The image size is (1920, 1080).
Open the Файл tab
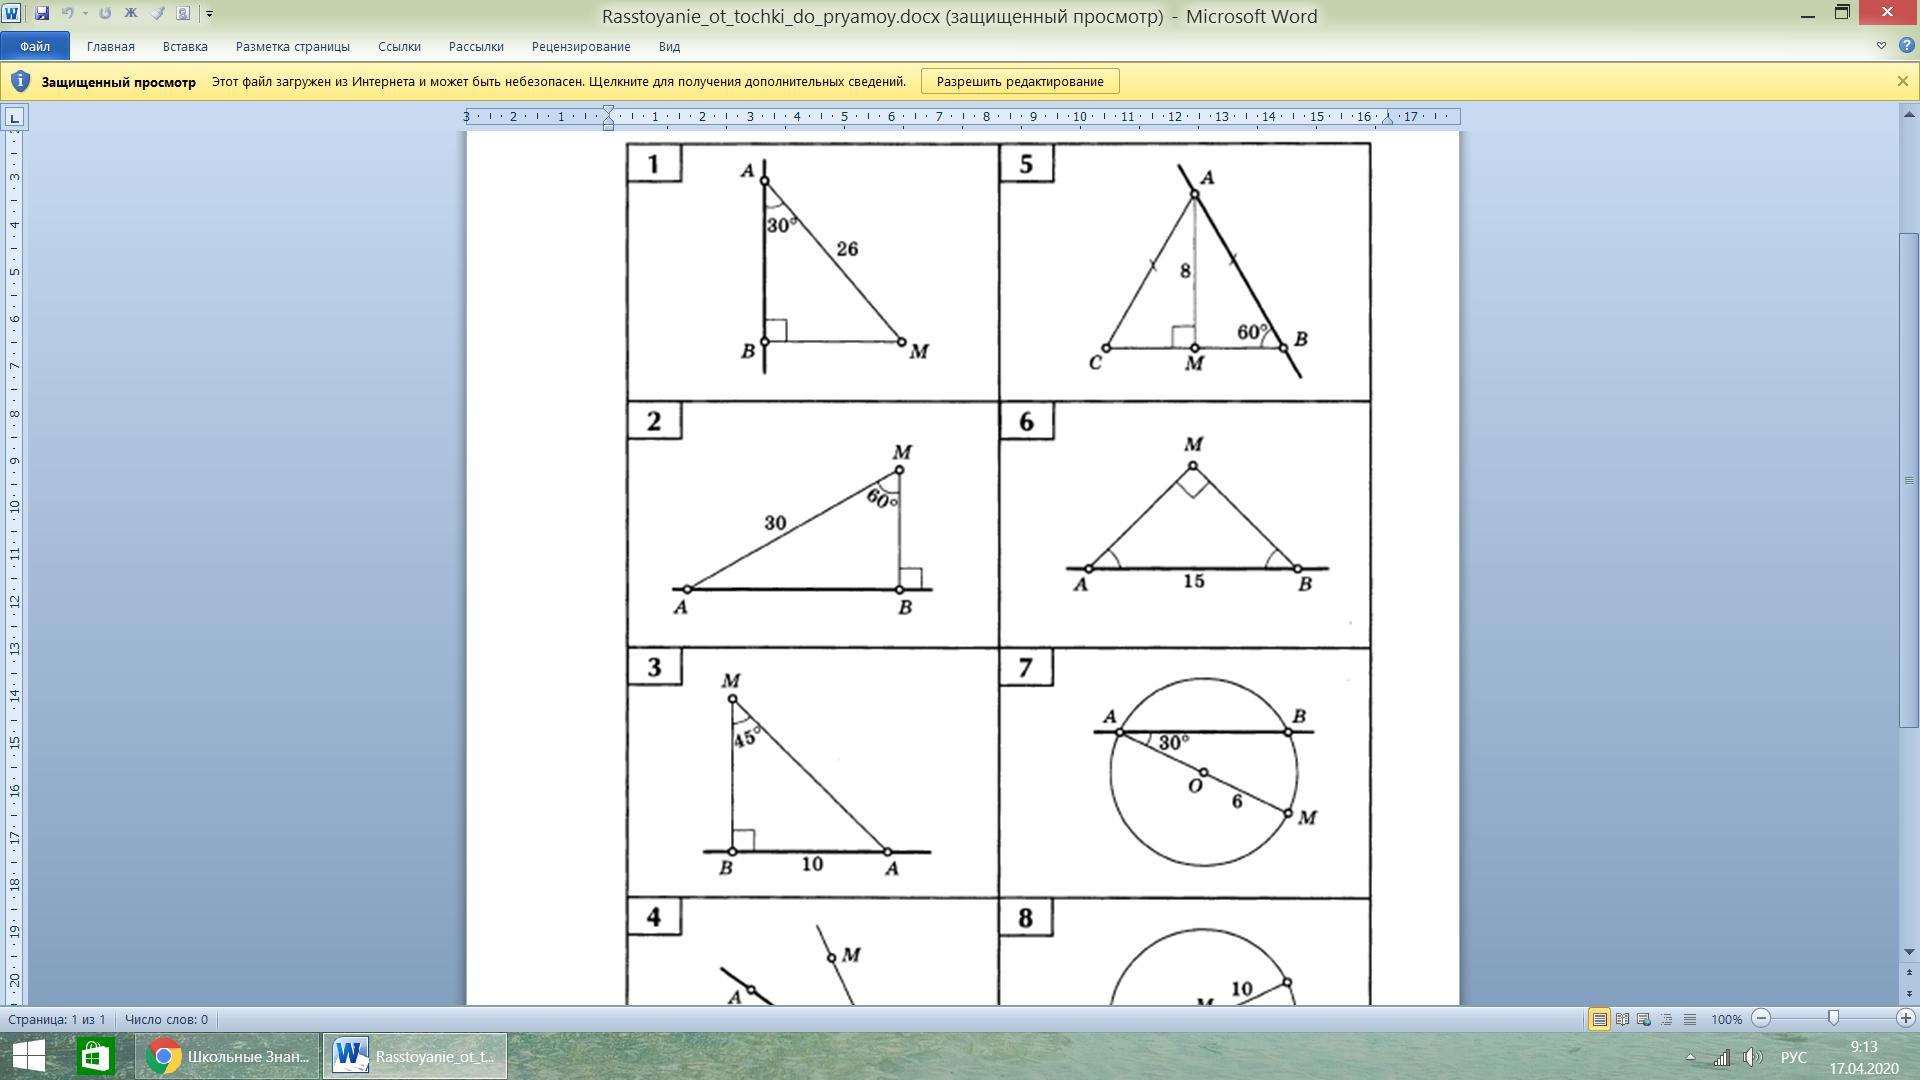34,46
